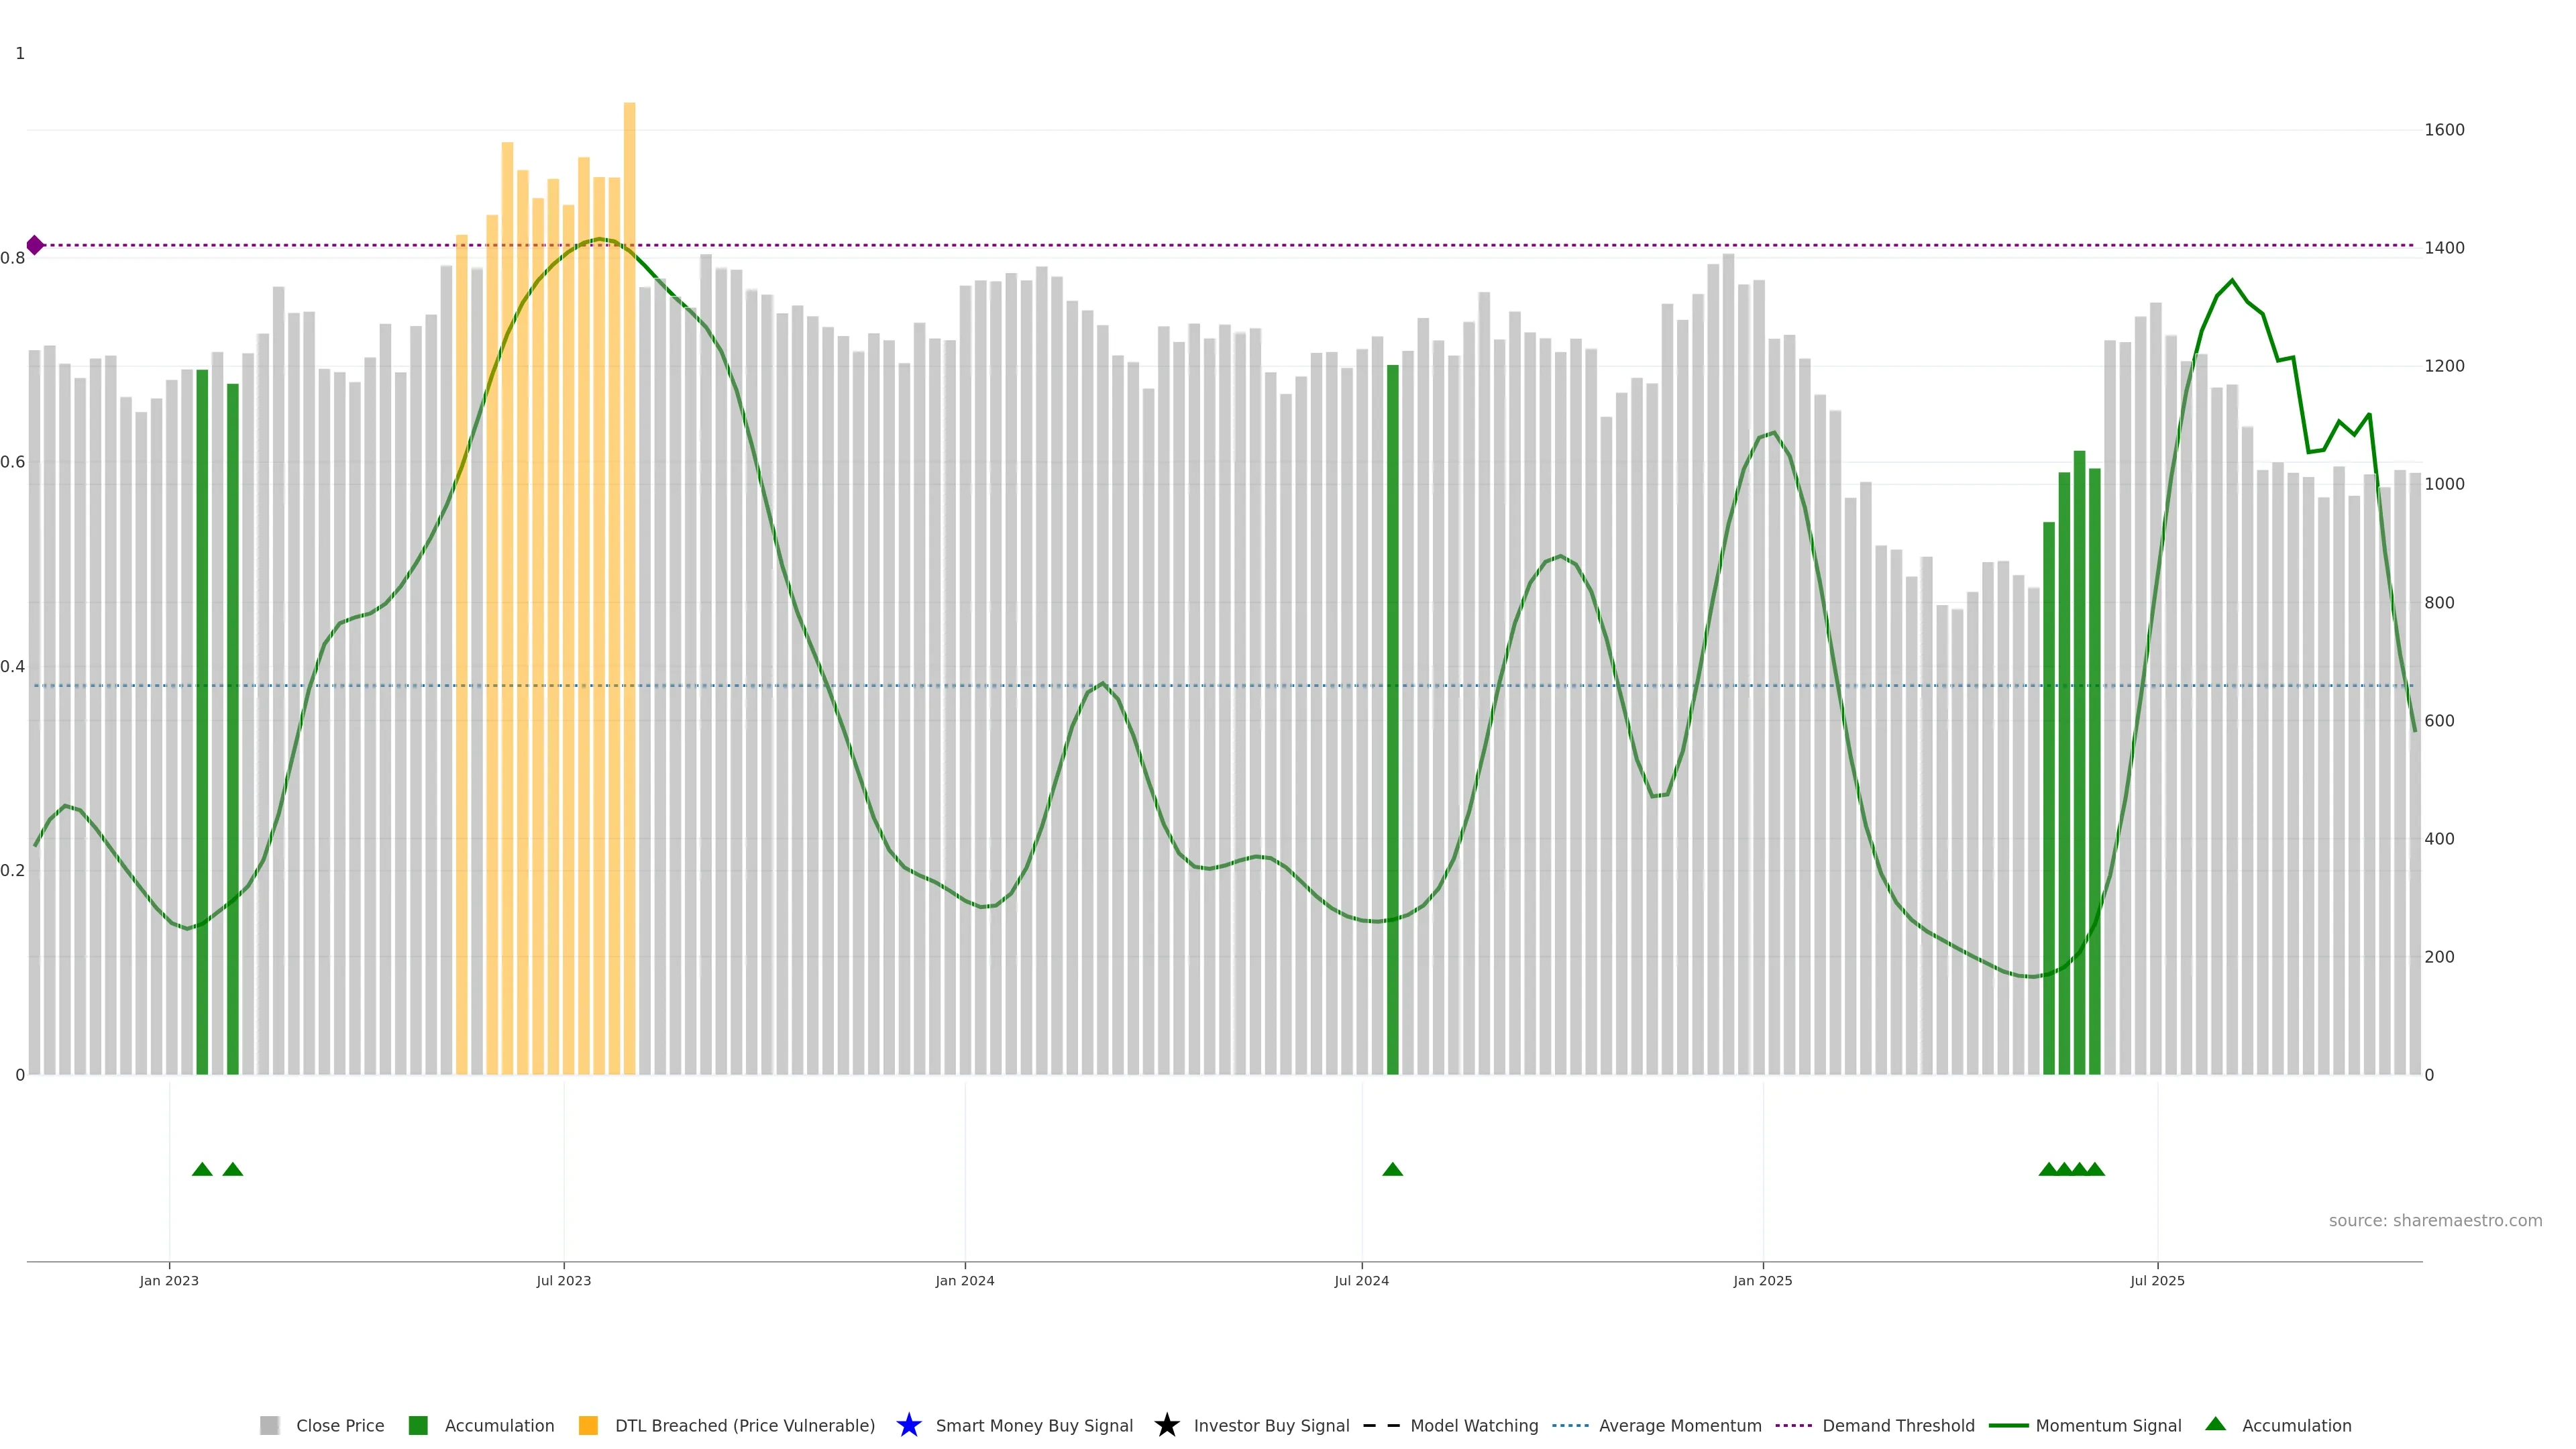Click the purple Demand Threshold diamond marker
Image resolution: width=2576 pixels, height=1449 pixels.
tap(35, 245)
